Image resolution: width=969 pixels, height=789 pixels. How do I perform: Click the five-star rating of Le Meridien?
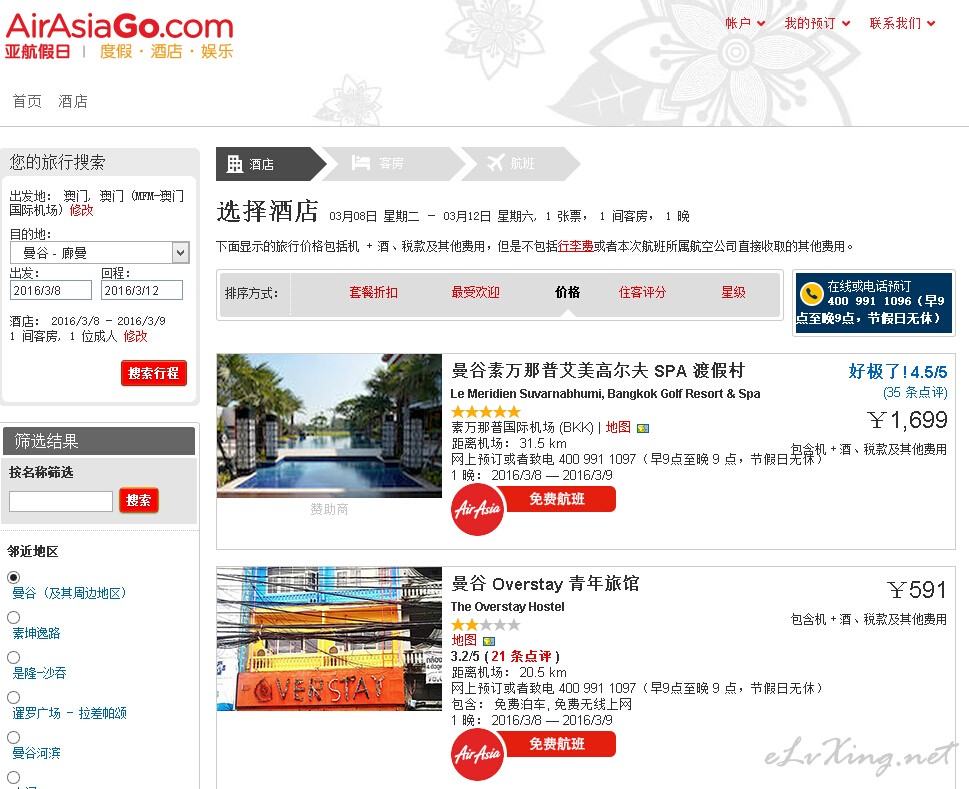click(x=486, y=411)
